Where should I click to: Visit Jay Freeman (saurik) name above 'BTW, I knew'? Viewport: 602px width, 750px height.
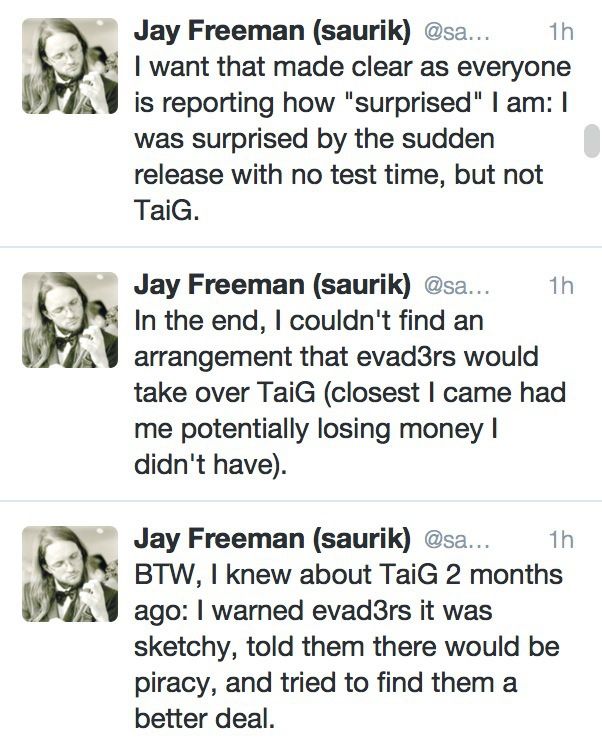[x=272, y=539]
